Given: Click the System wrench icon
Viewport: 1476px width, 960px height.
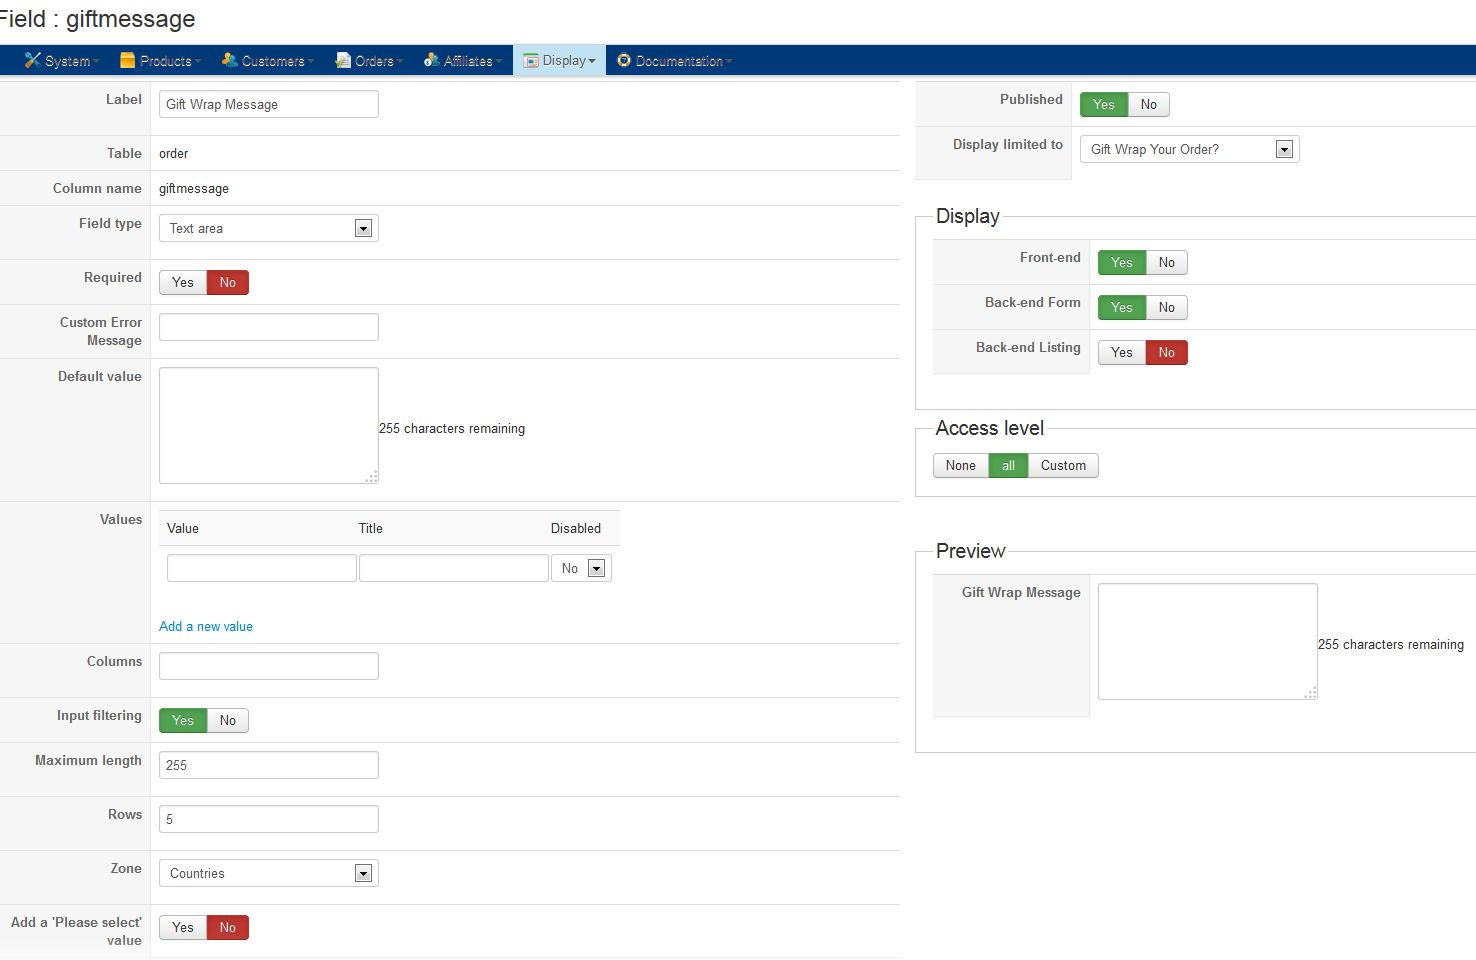Looking at the screenshot, I should coord(33,61).
